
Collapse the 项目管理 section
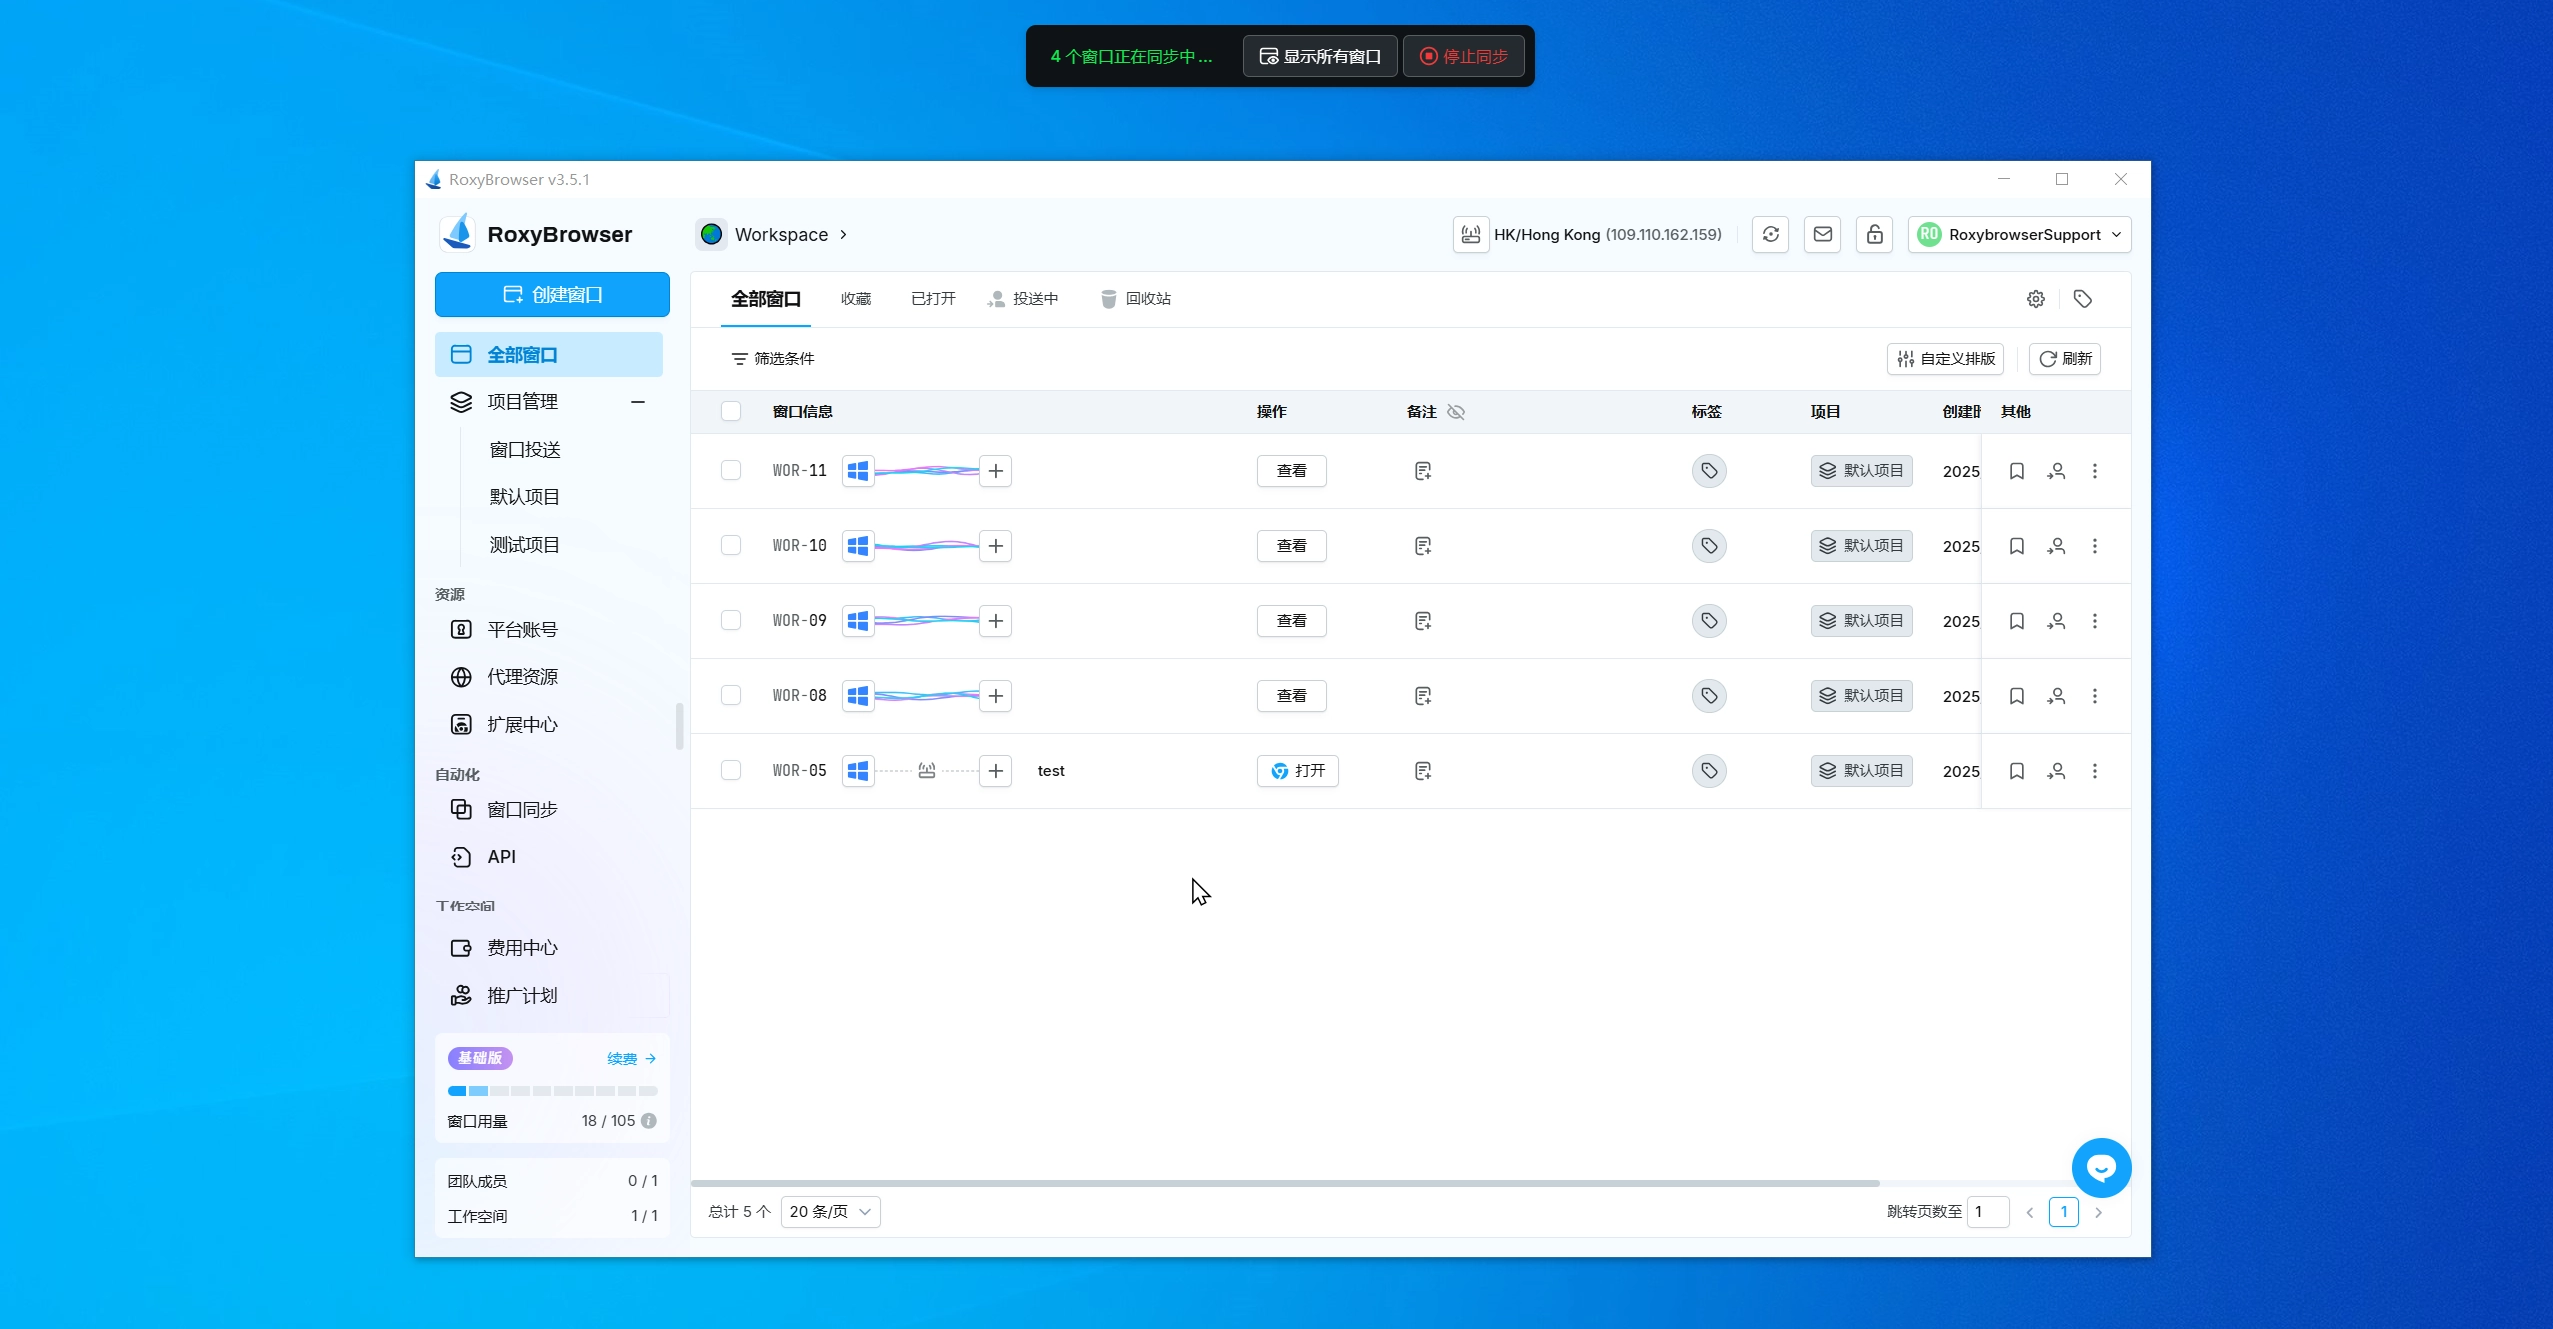click(x=638, y=402)
